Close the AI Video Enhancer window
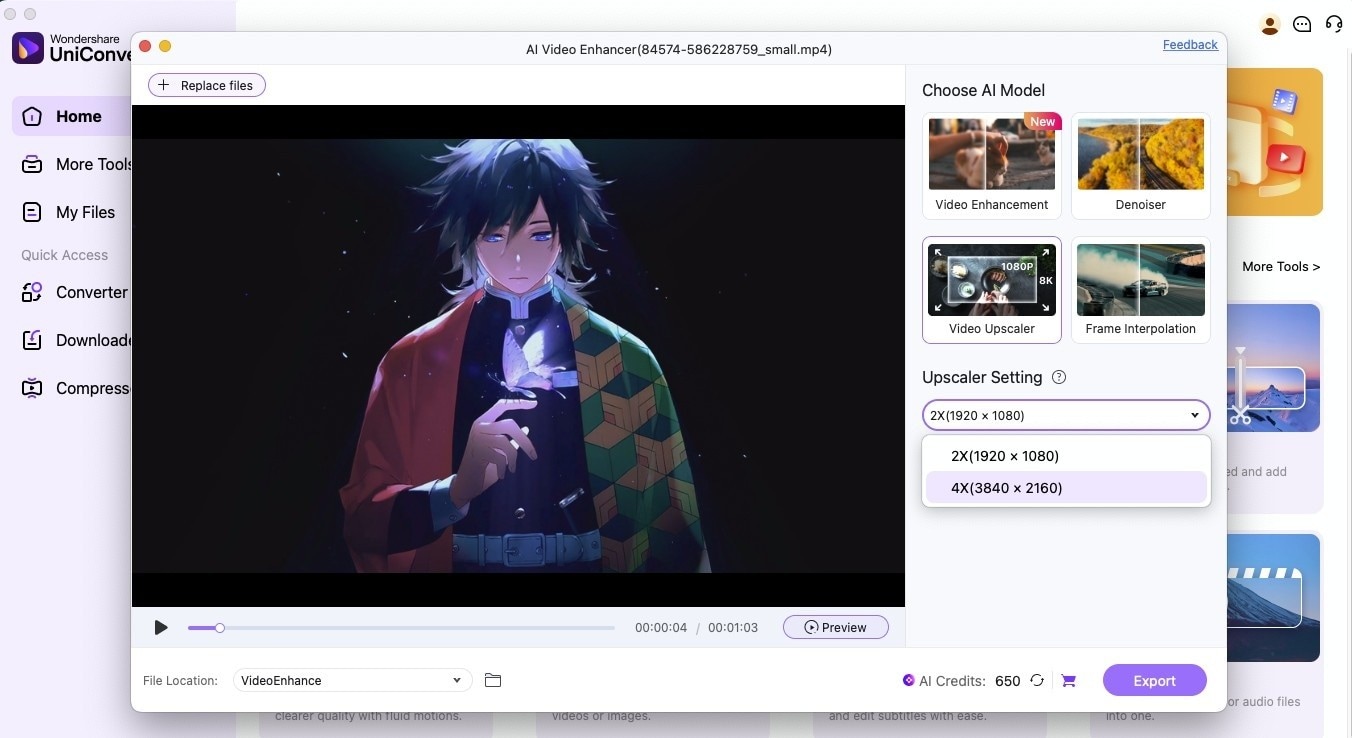This screenshot has width=1352, height=738. click(x=145, y=46)
